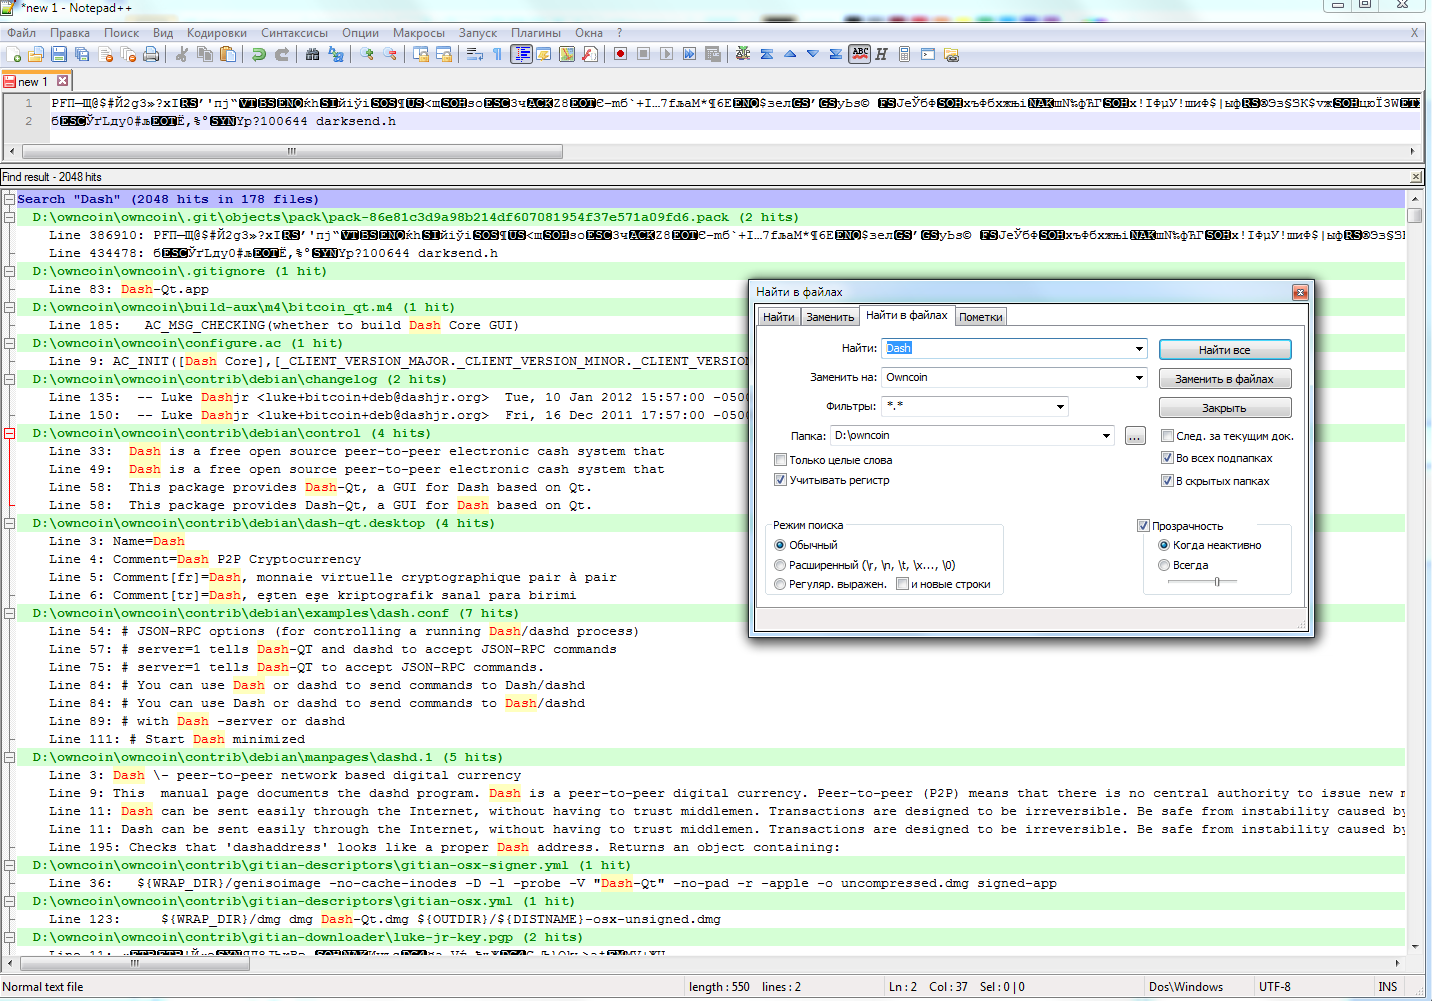Click the Replace toolbar icon
The image size is (1432, 1001).
coord(336,54)
